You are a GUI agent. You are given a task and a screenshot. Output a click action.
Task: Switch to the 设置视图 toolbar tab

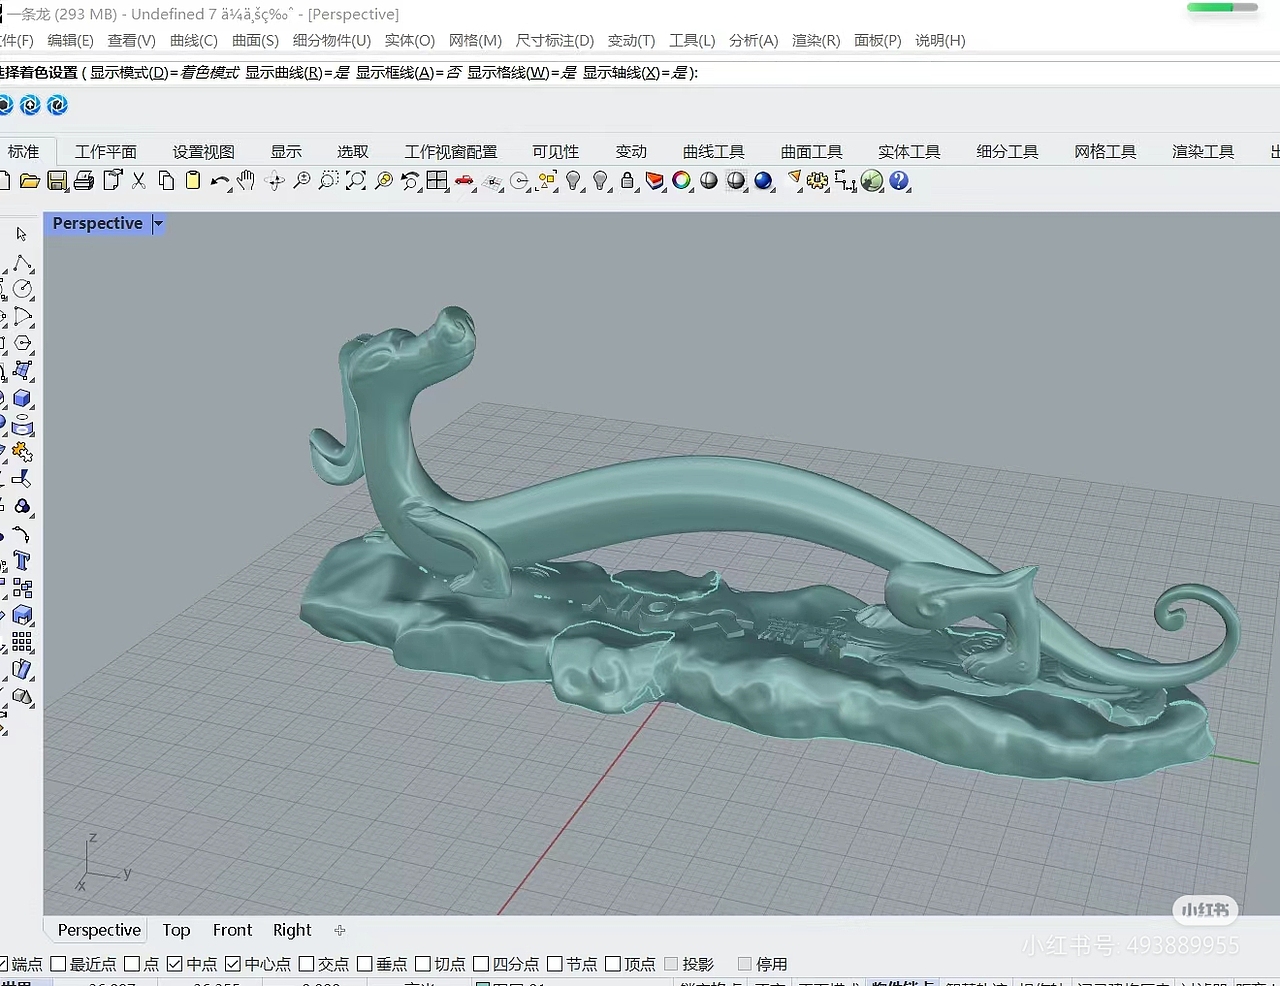point(204,152)
